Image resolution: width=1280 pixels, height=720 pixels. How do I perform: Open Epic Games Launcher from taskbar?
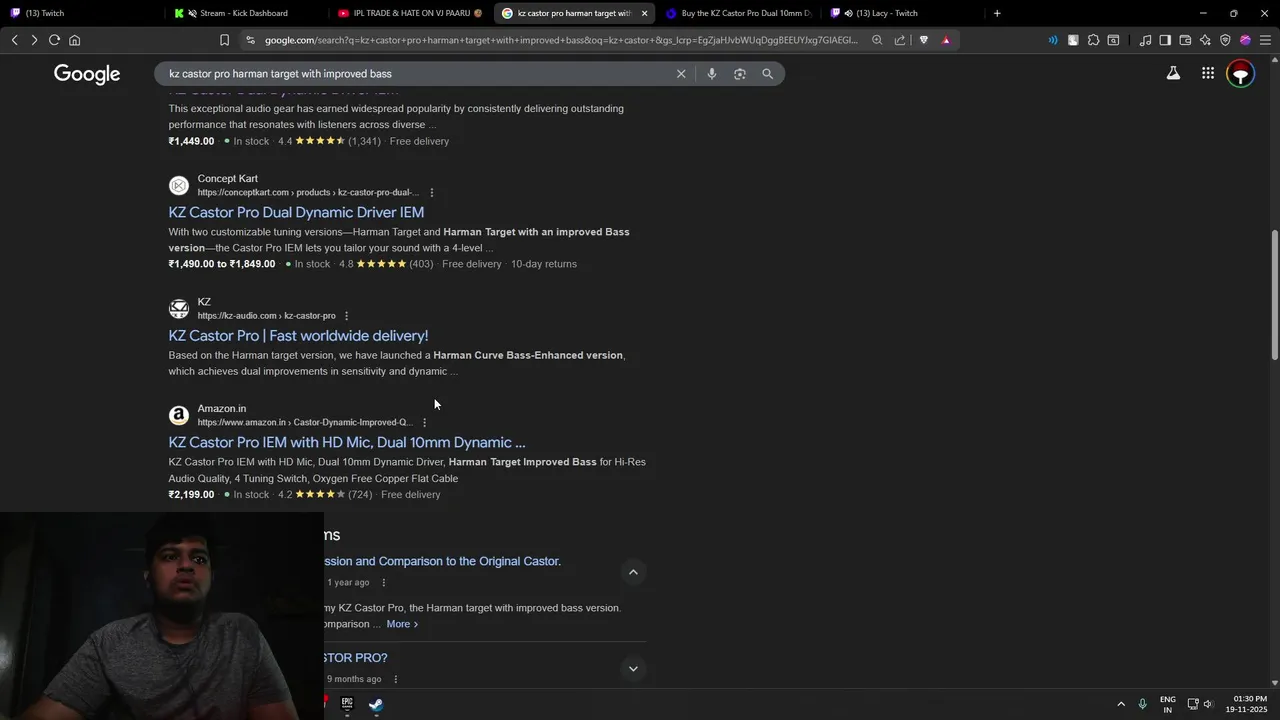tap(347, 704)
